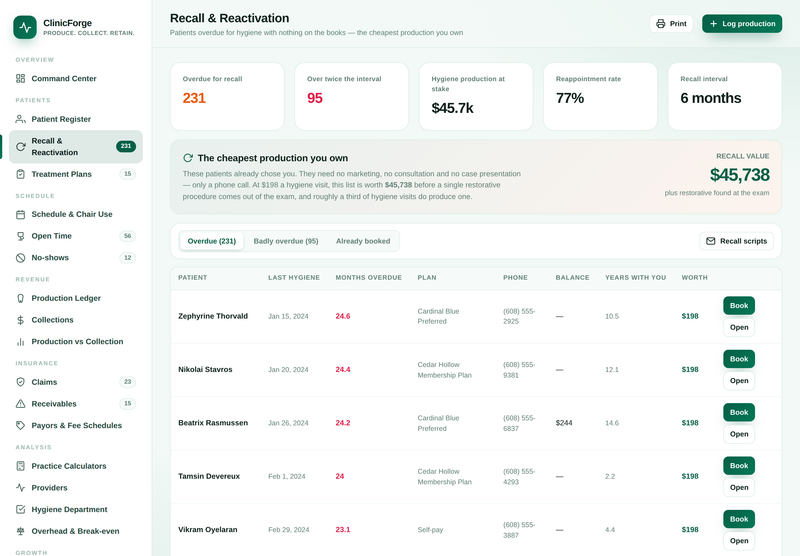Click the 23 badge beside Claims
800x556 pixels.
(x=128, y=382)
